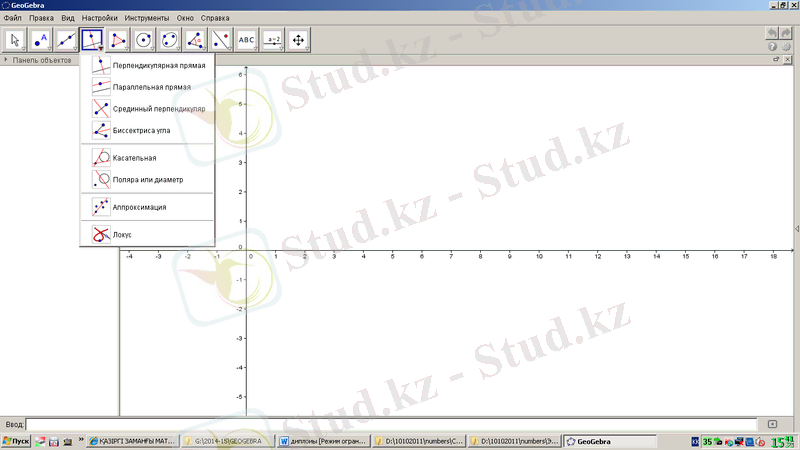Select the Slider a=2 tool

[x=272, y=40]
